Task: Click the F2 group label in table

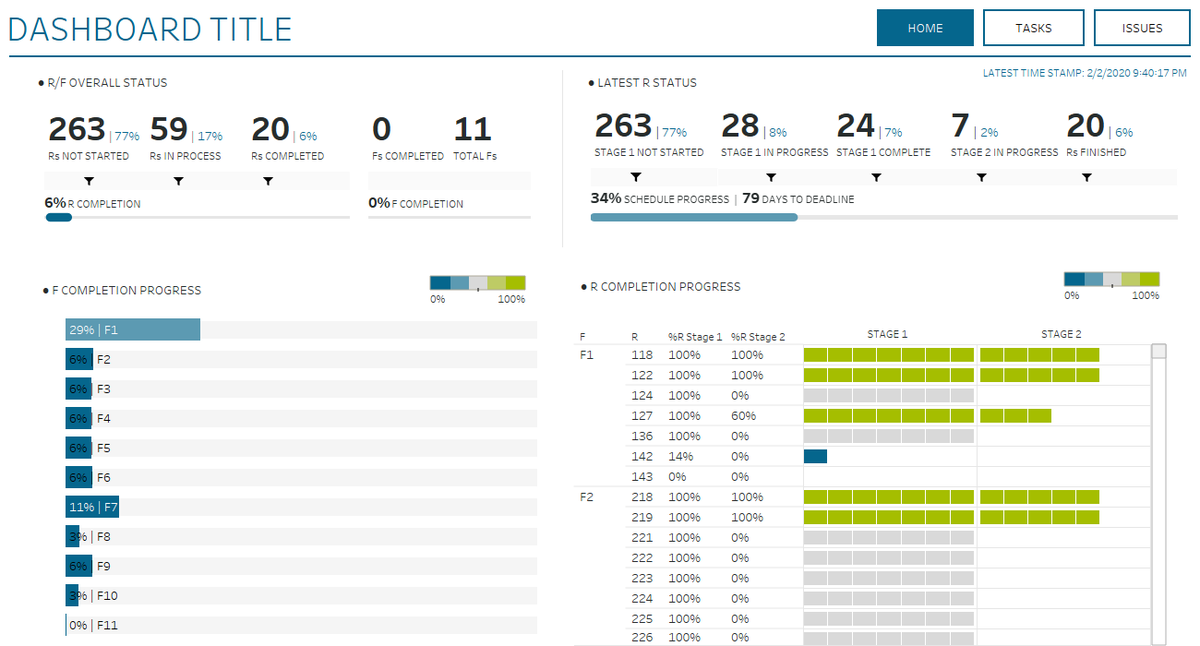Action: tap(587, 497)
